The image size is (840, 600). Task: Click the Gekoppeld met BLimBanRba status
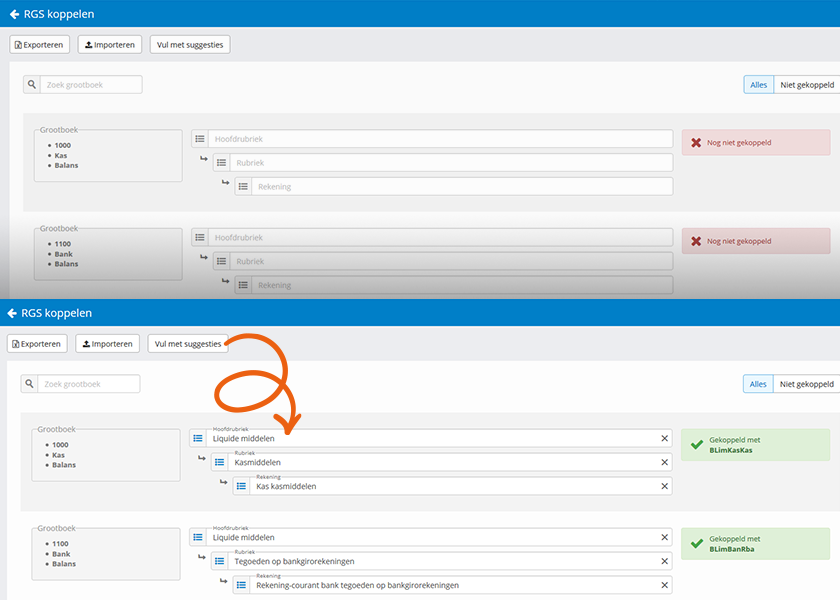click(755, 544)
